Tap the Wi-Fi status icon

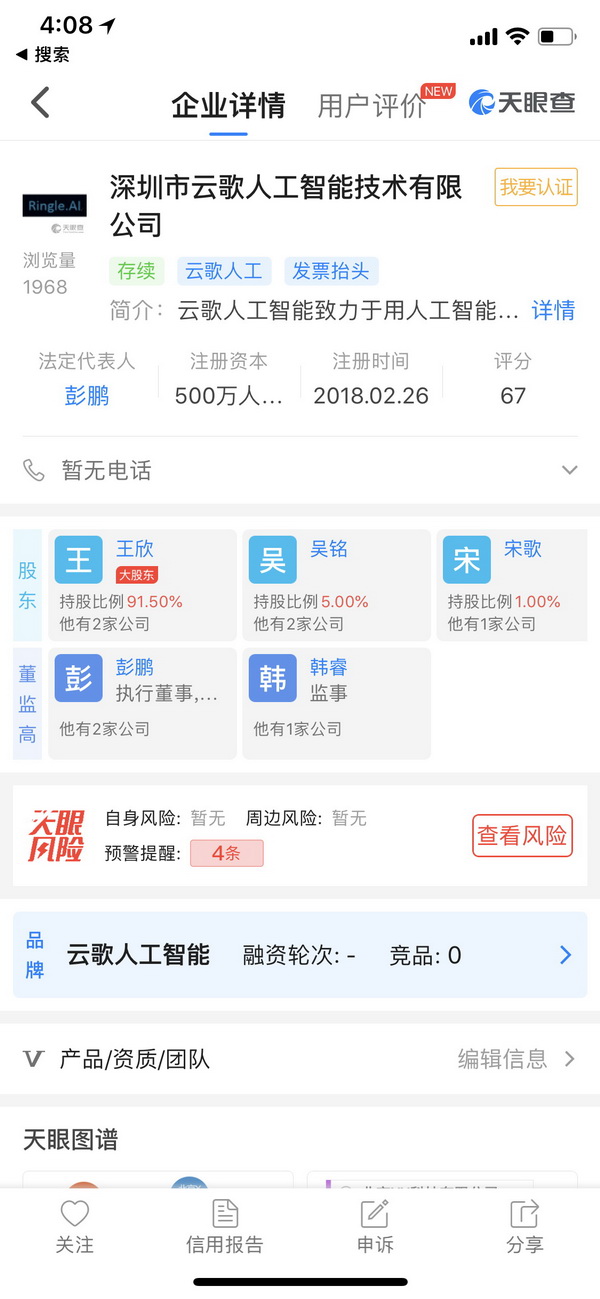[516, 37]
